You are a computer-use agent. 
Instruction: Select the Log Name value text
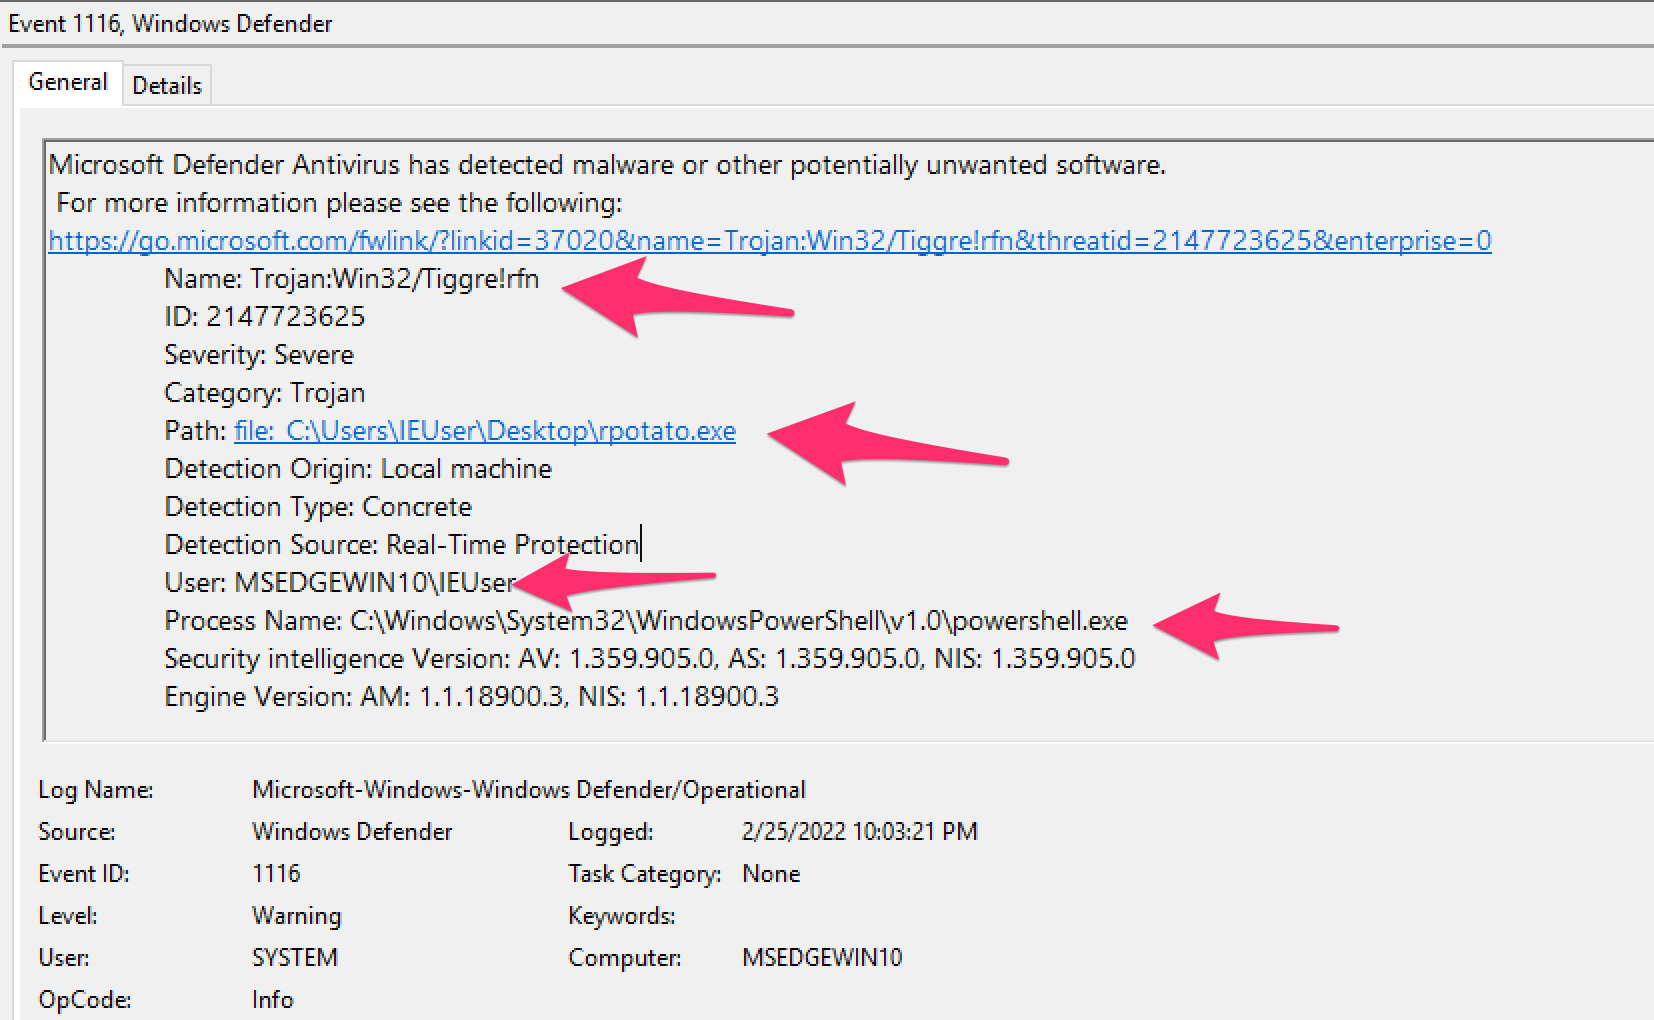(528, 789)
